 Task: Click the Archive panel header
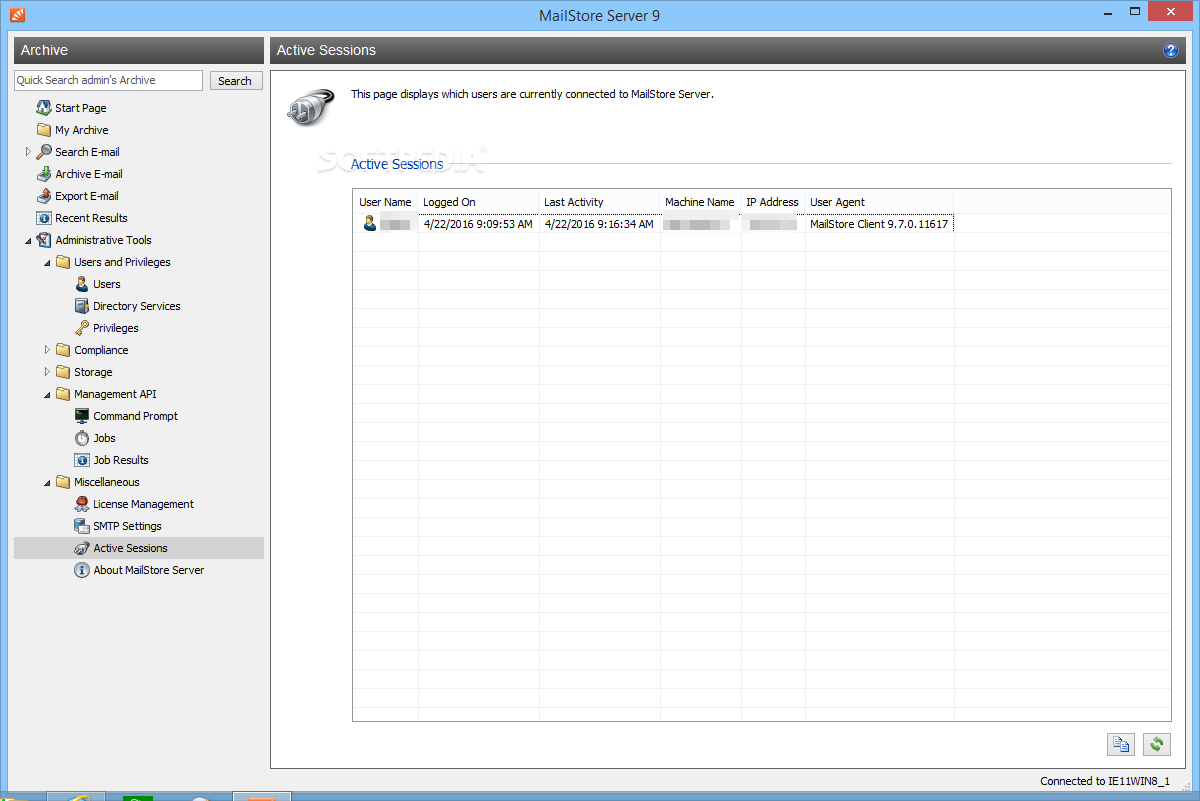[139, 50]
